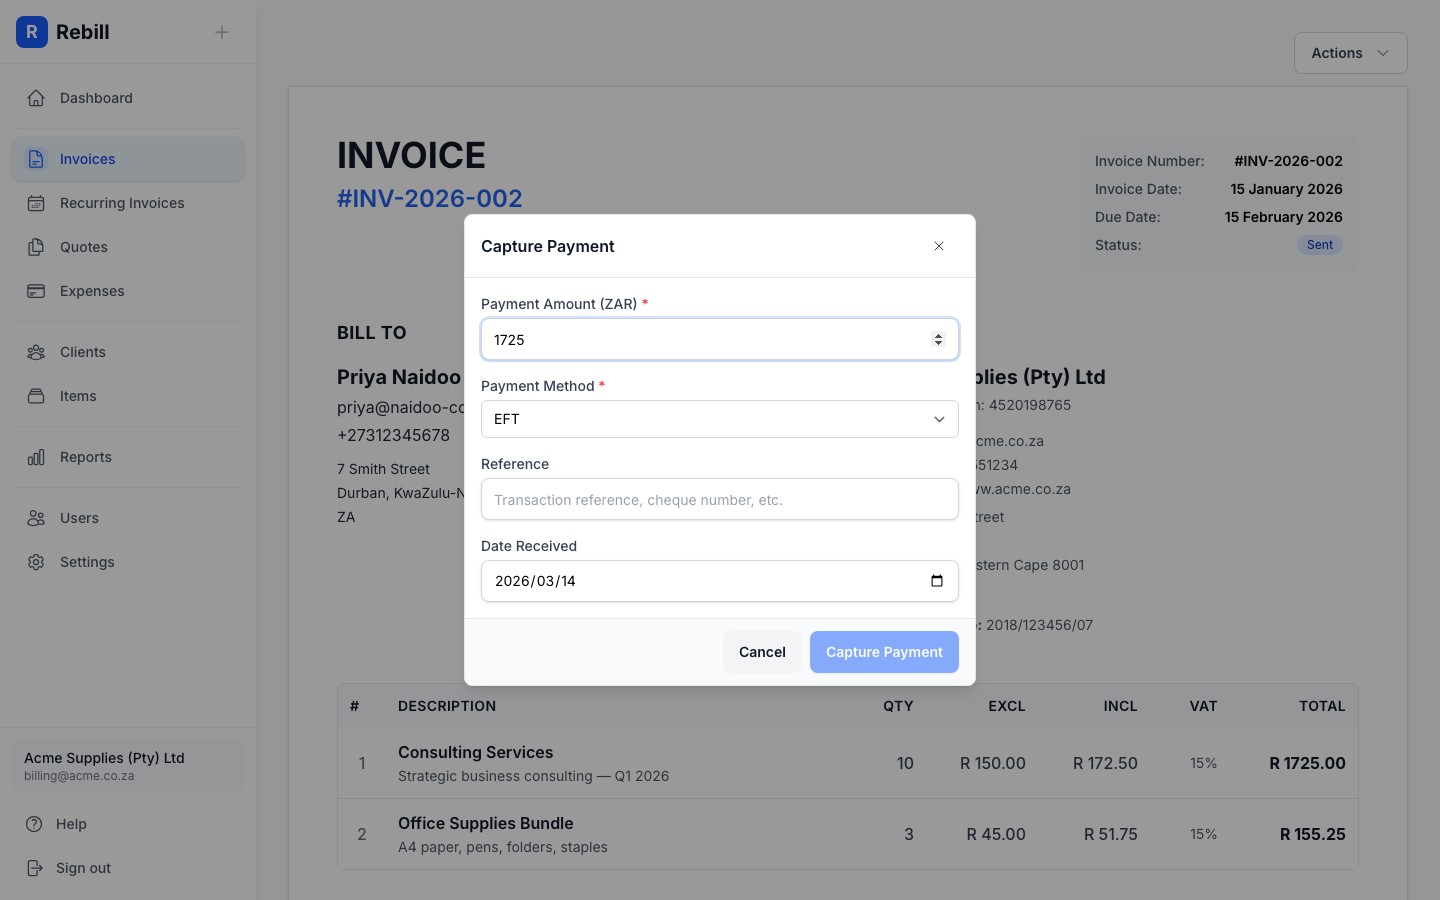Open the Dashboard home icon
Viewport: 1440px width, 900px height.
click(36, 97)
